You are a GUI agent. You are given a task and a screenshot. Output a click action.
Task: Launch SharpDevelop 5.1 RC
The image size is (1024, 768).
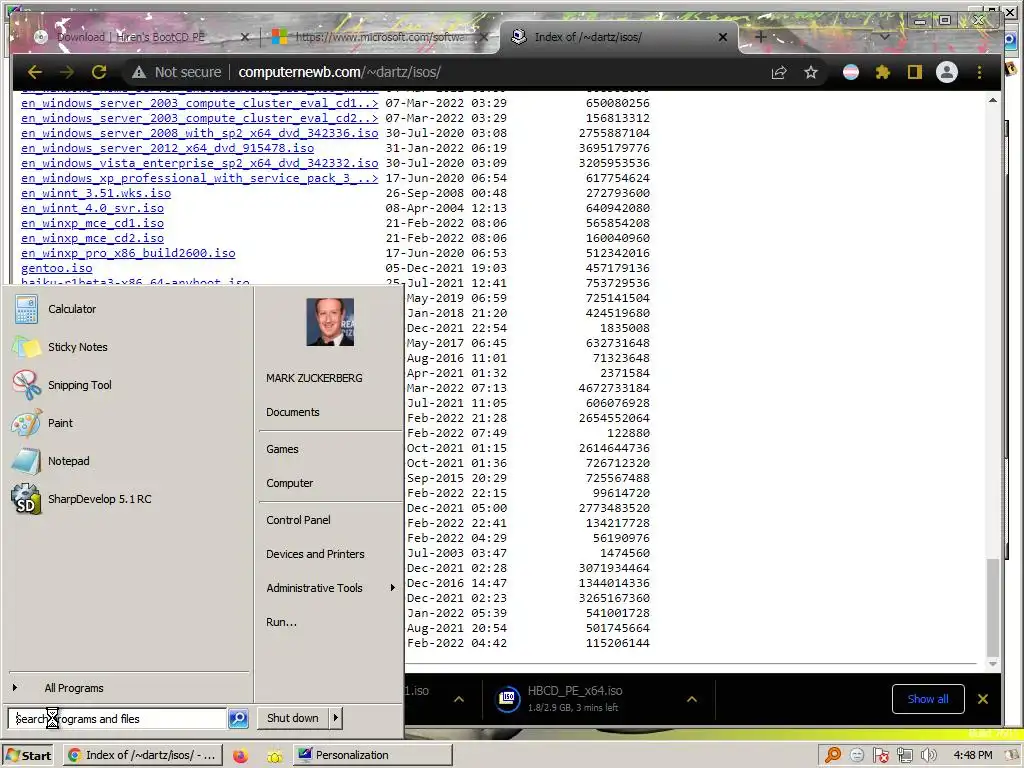point(99,499)
